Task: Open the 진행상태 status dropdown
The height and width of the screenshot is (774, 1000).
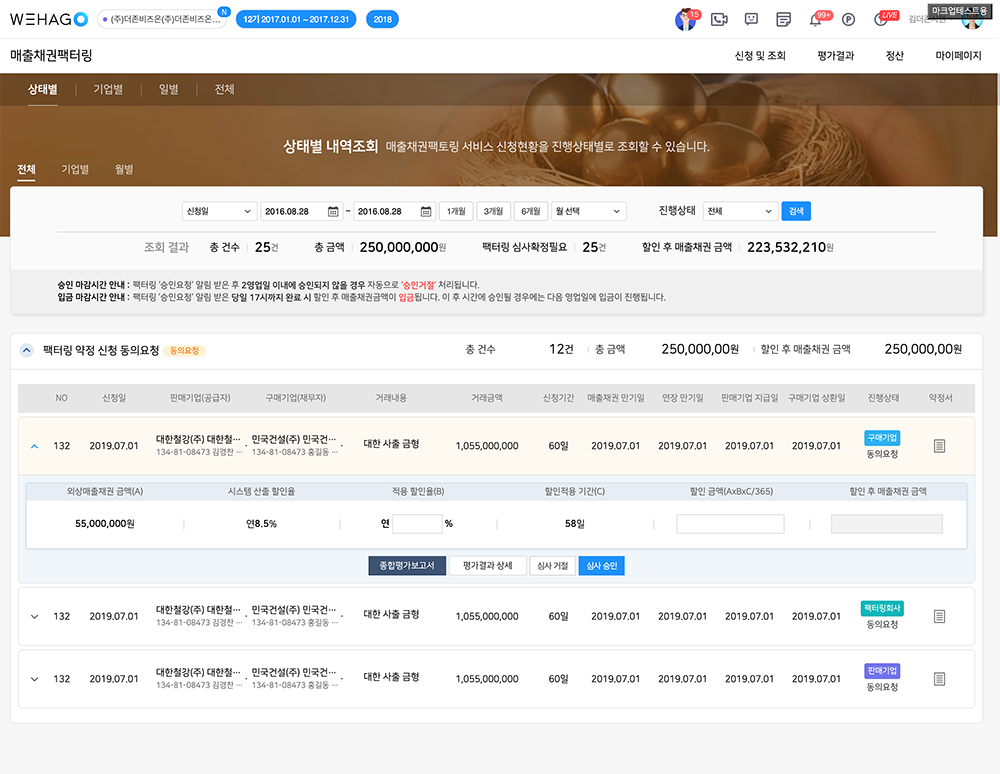Action: pyautogui.click(x=739, y=211)
